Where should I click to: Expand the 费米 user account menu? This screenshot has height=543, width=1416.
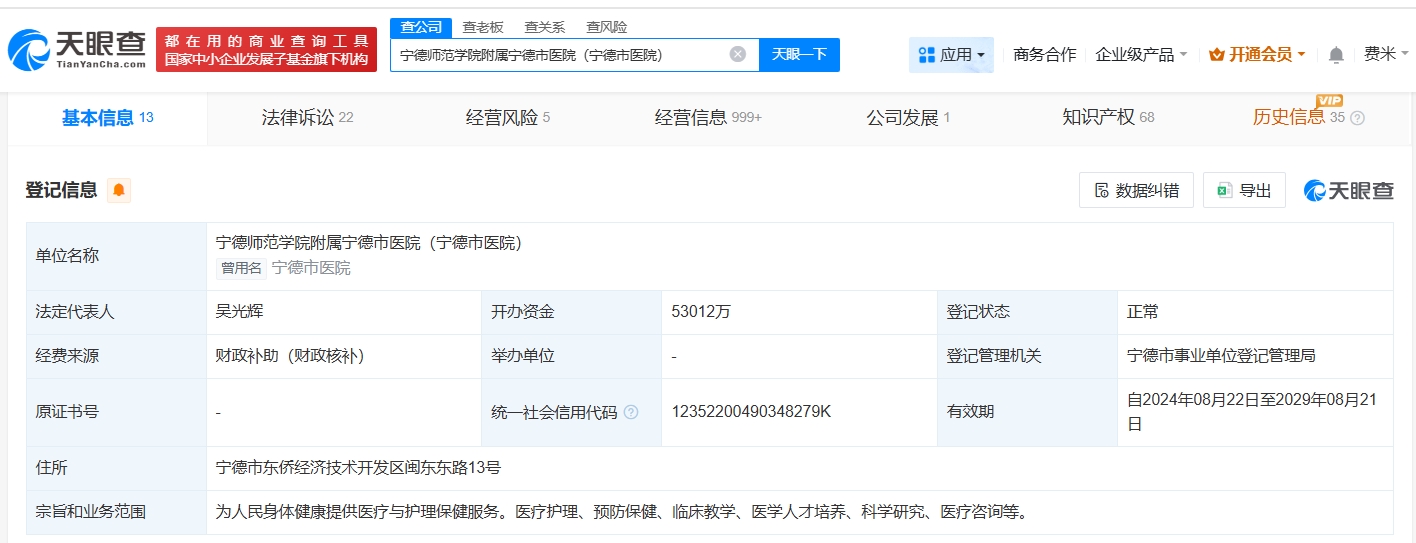pyautogui.click(x=1386, y=55)
